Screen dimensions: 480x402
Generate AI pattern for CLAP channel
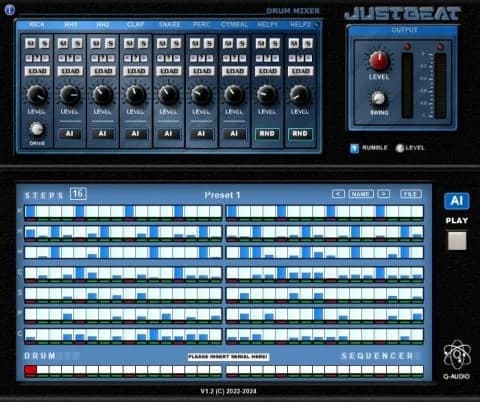(x=135, y=134)
